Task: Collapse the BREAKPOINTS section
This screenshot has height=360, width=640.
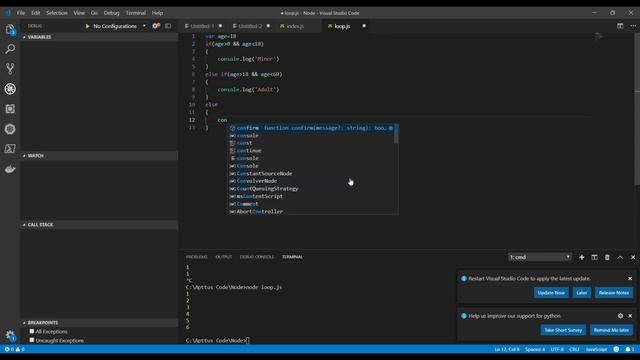Action: click(x=99, y=322)
